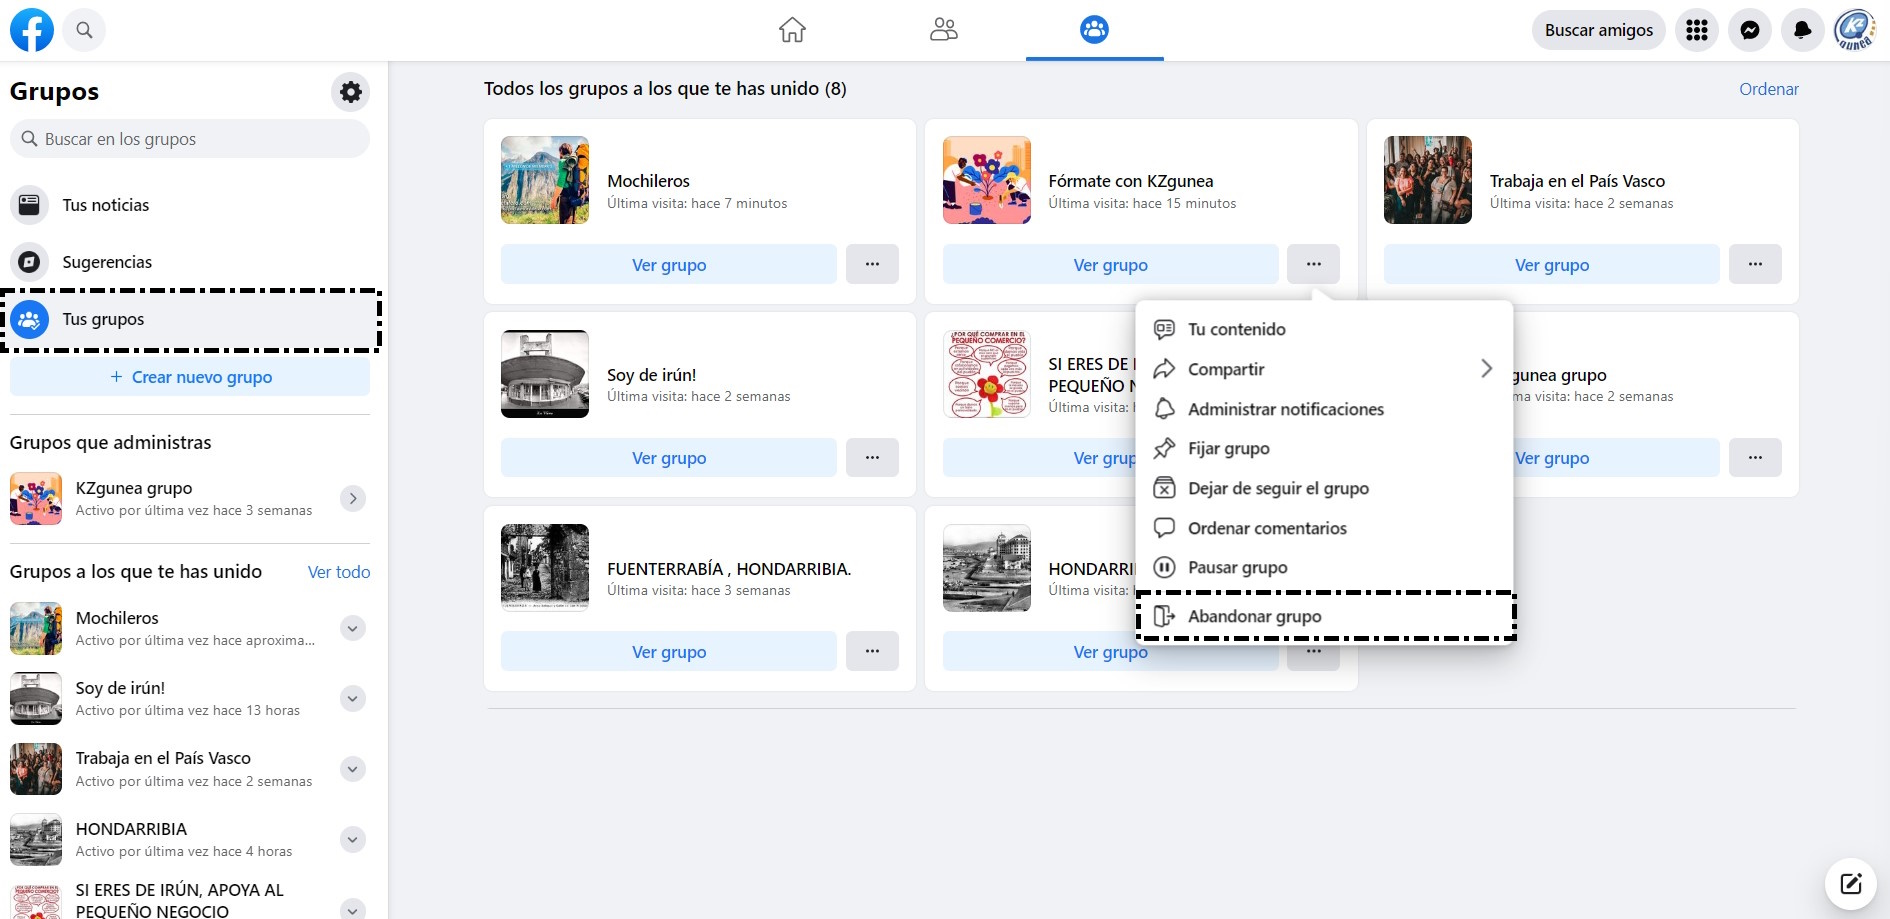Open Soy de irún! card thumbnail
The width and height of the screenshot is (1890, 919).
click(x=545, y=374)
